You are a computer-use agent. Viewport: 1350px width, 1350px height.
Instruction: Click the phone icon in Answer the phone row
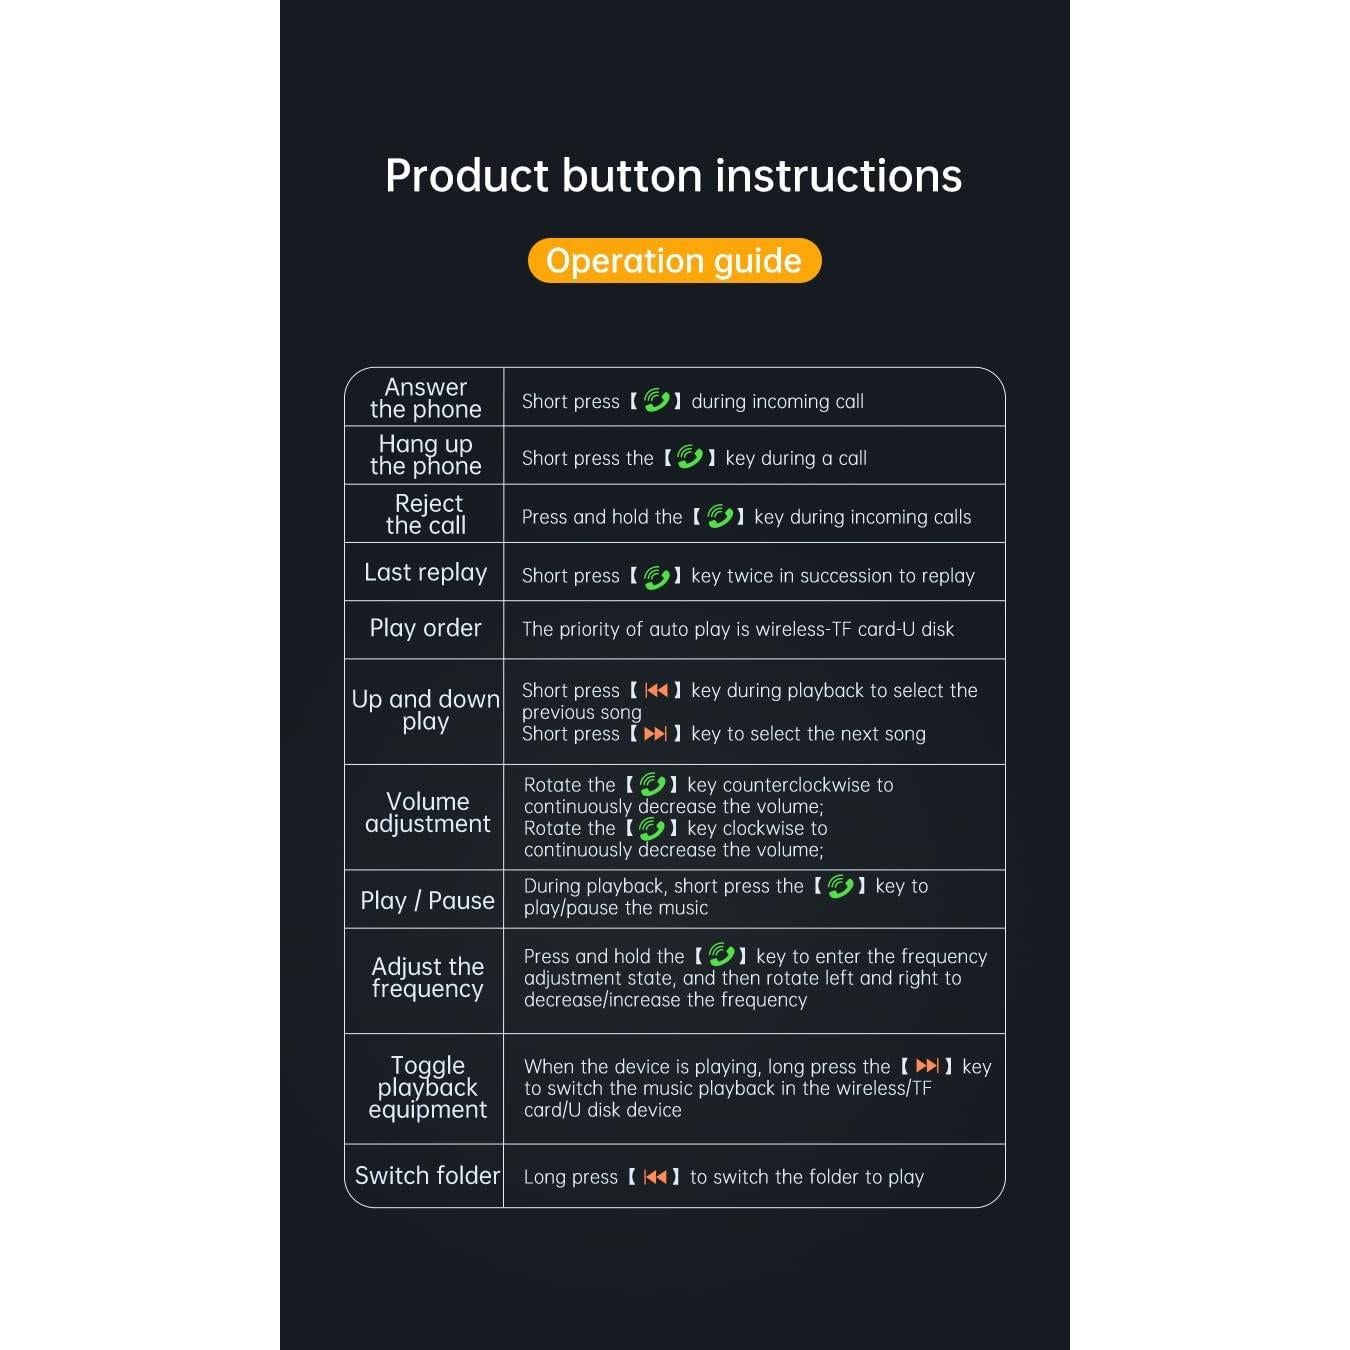point(656,401)
